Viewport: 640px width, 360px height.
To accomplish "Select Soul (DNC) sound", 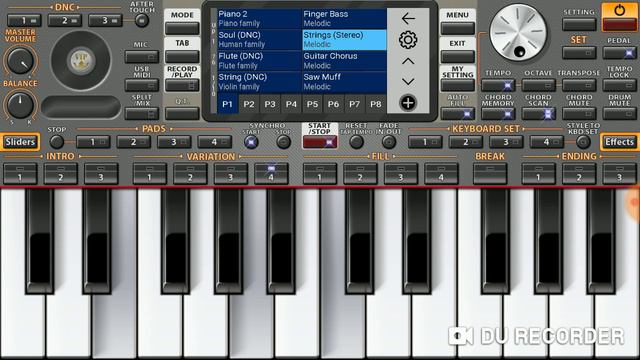I will point(259,40).
